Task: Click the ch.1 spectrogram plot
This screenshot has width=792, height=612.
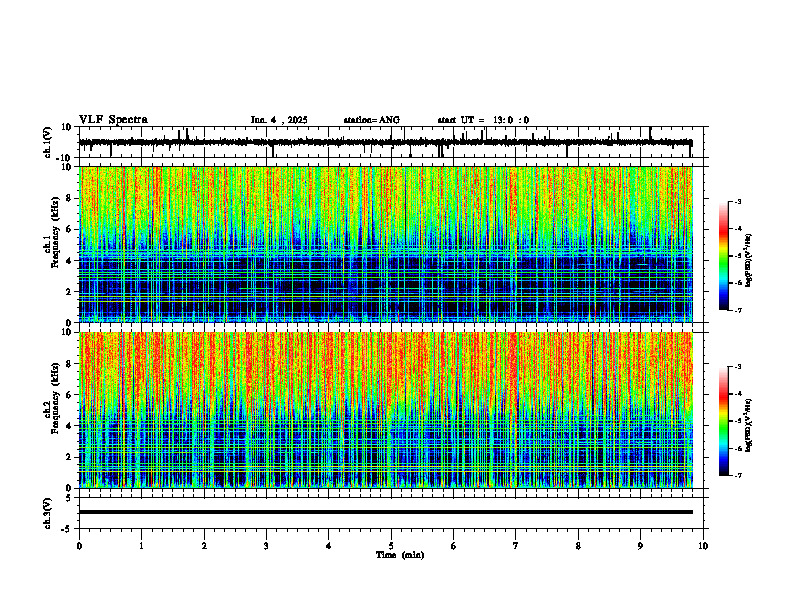Action: tap(386, 244)
